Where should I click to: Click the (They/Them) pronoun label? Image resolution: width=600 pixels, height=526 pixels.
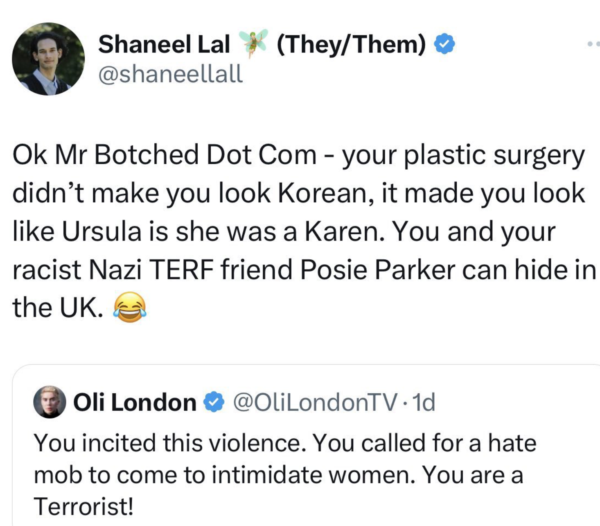click(350, 45)
